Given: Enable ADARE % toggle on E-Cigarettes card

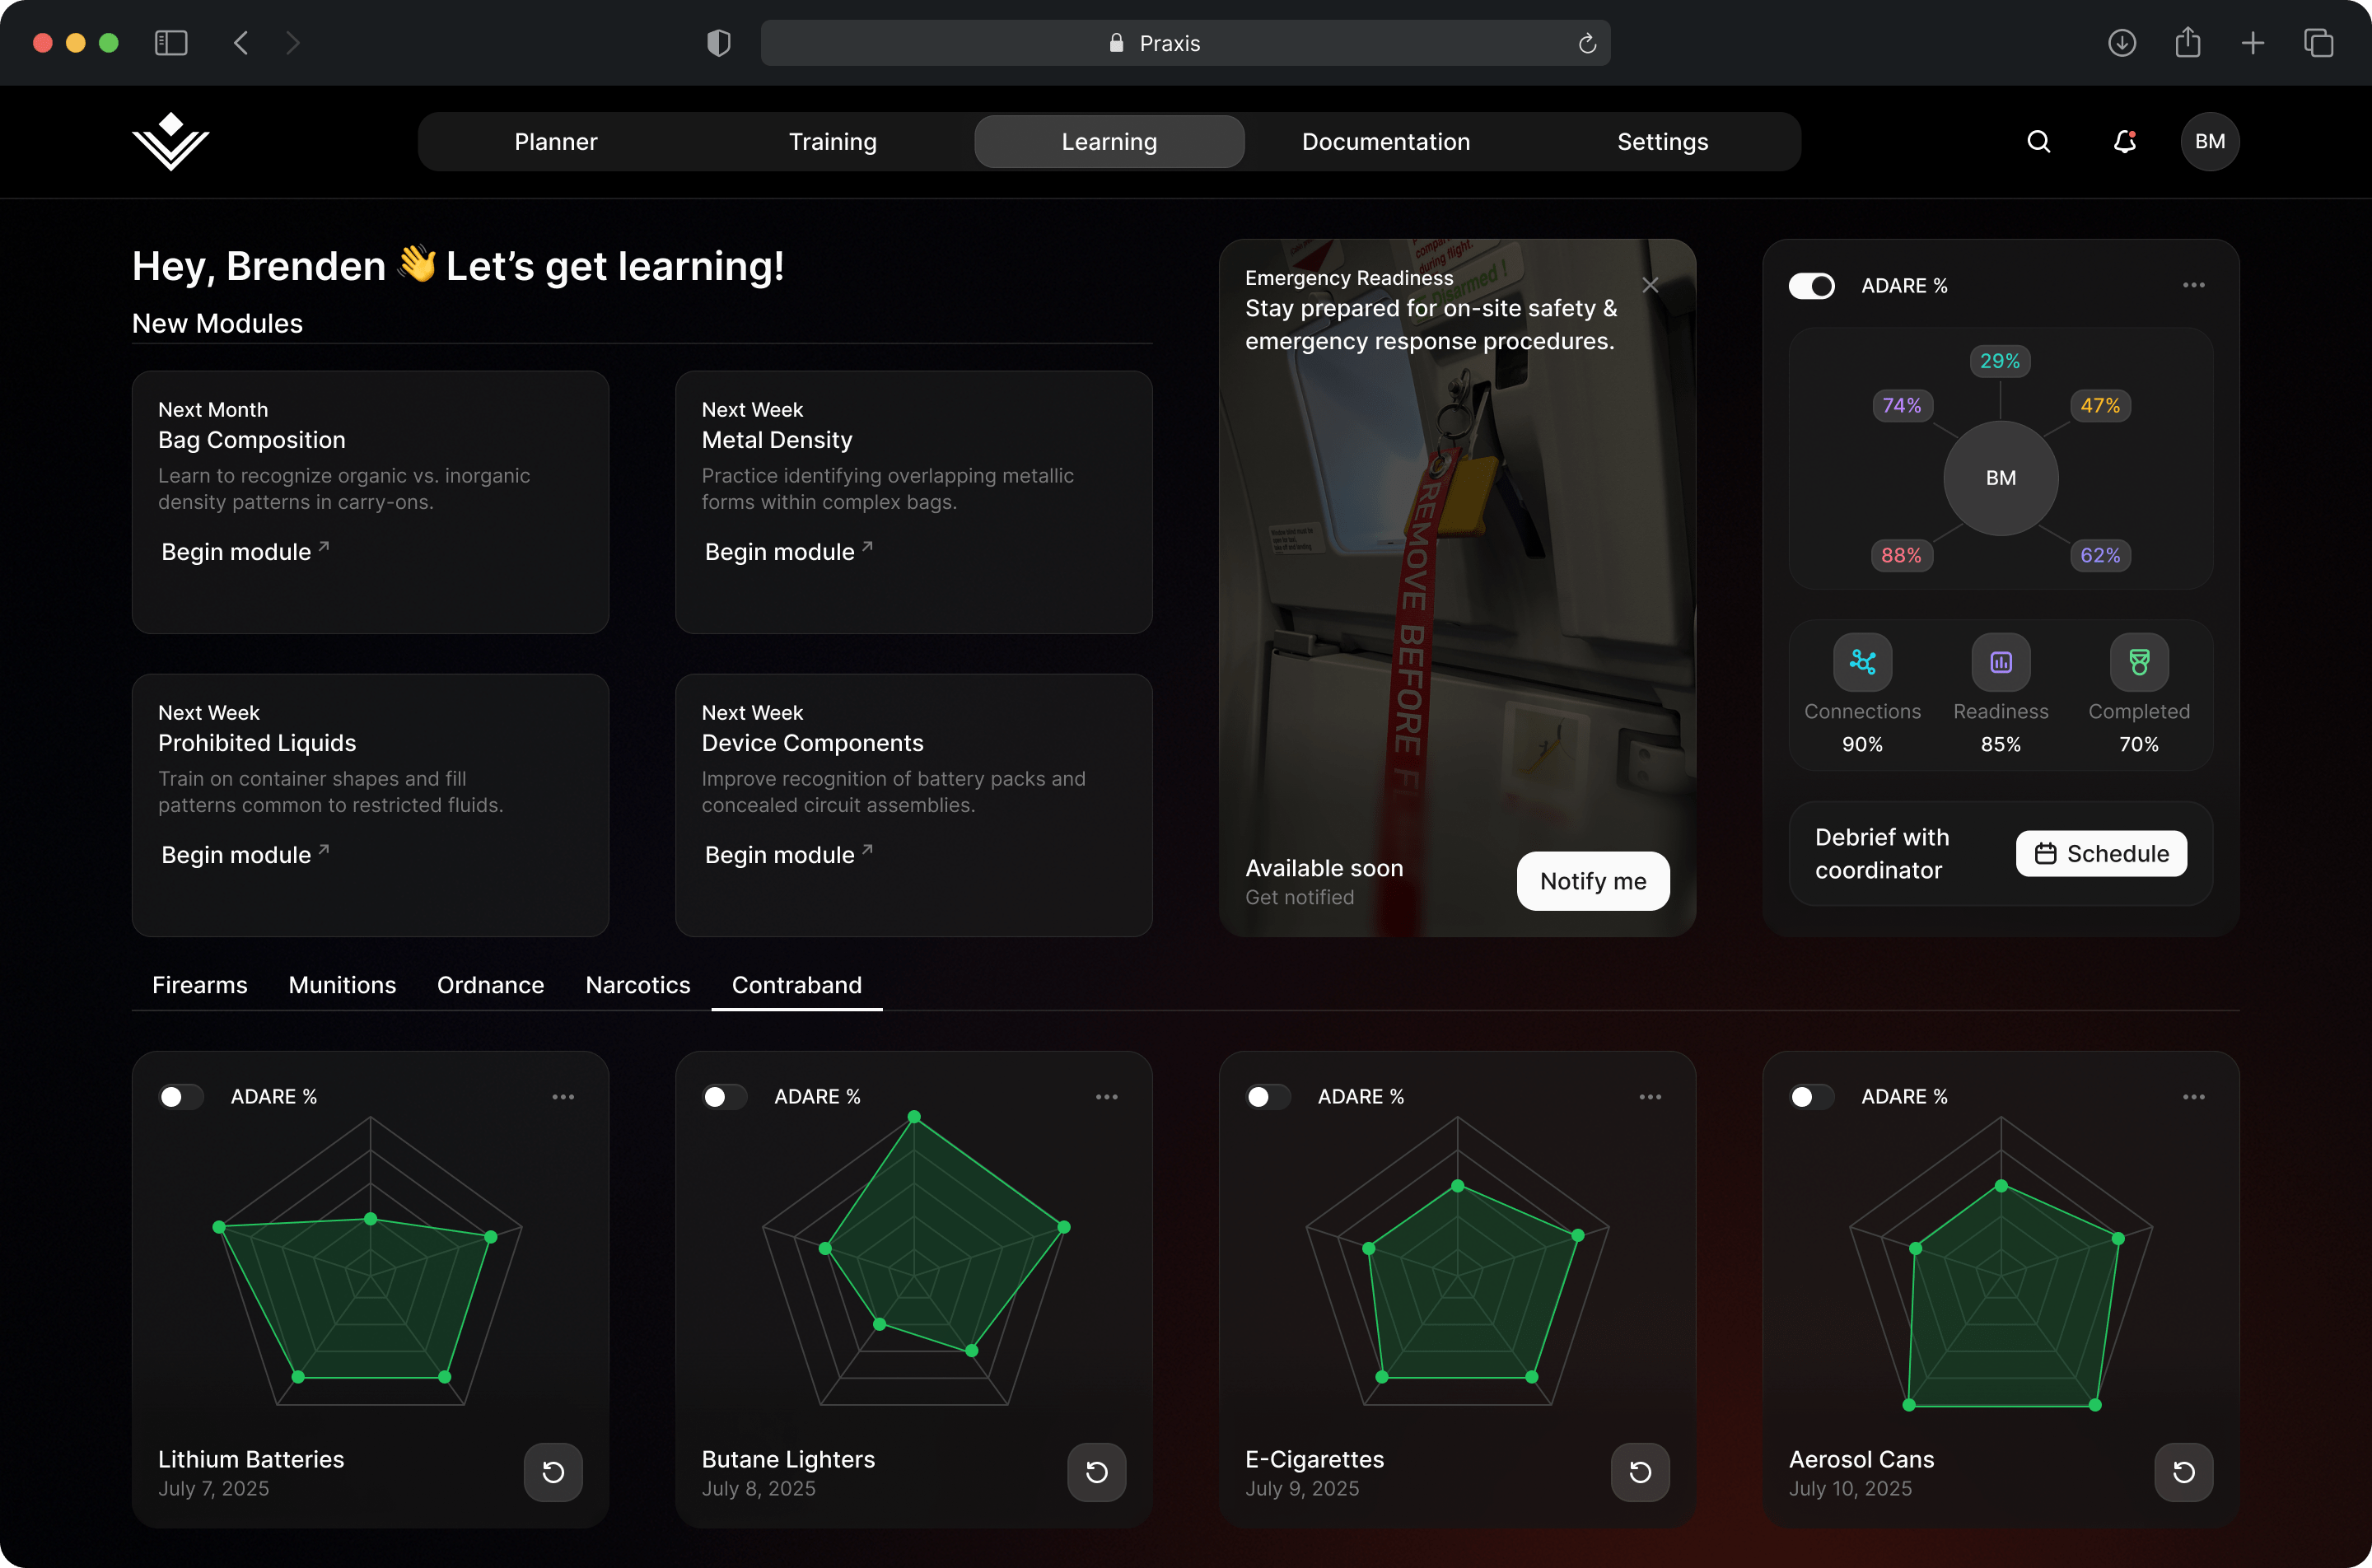Looking at the screenshot, I should (x=1268, y=1097).
